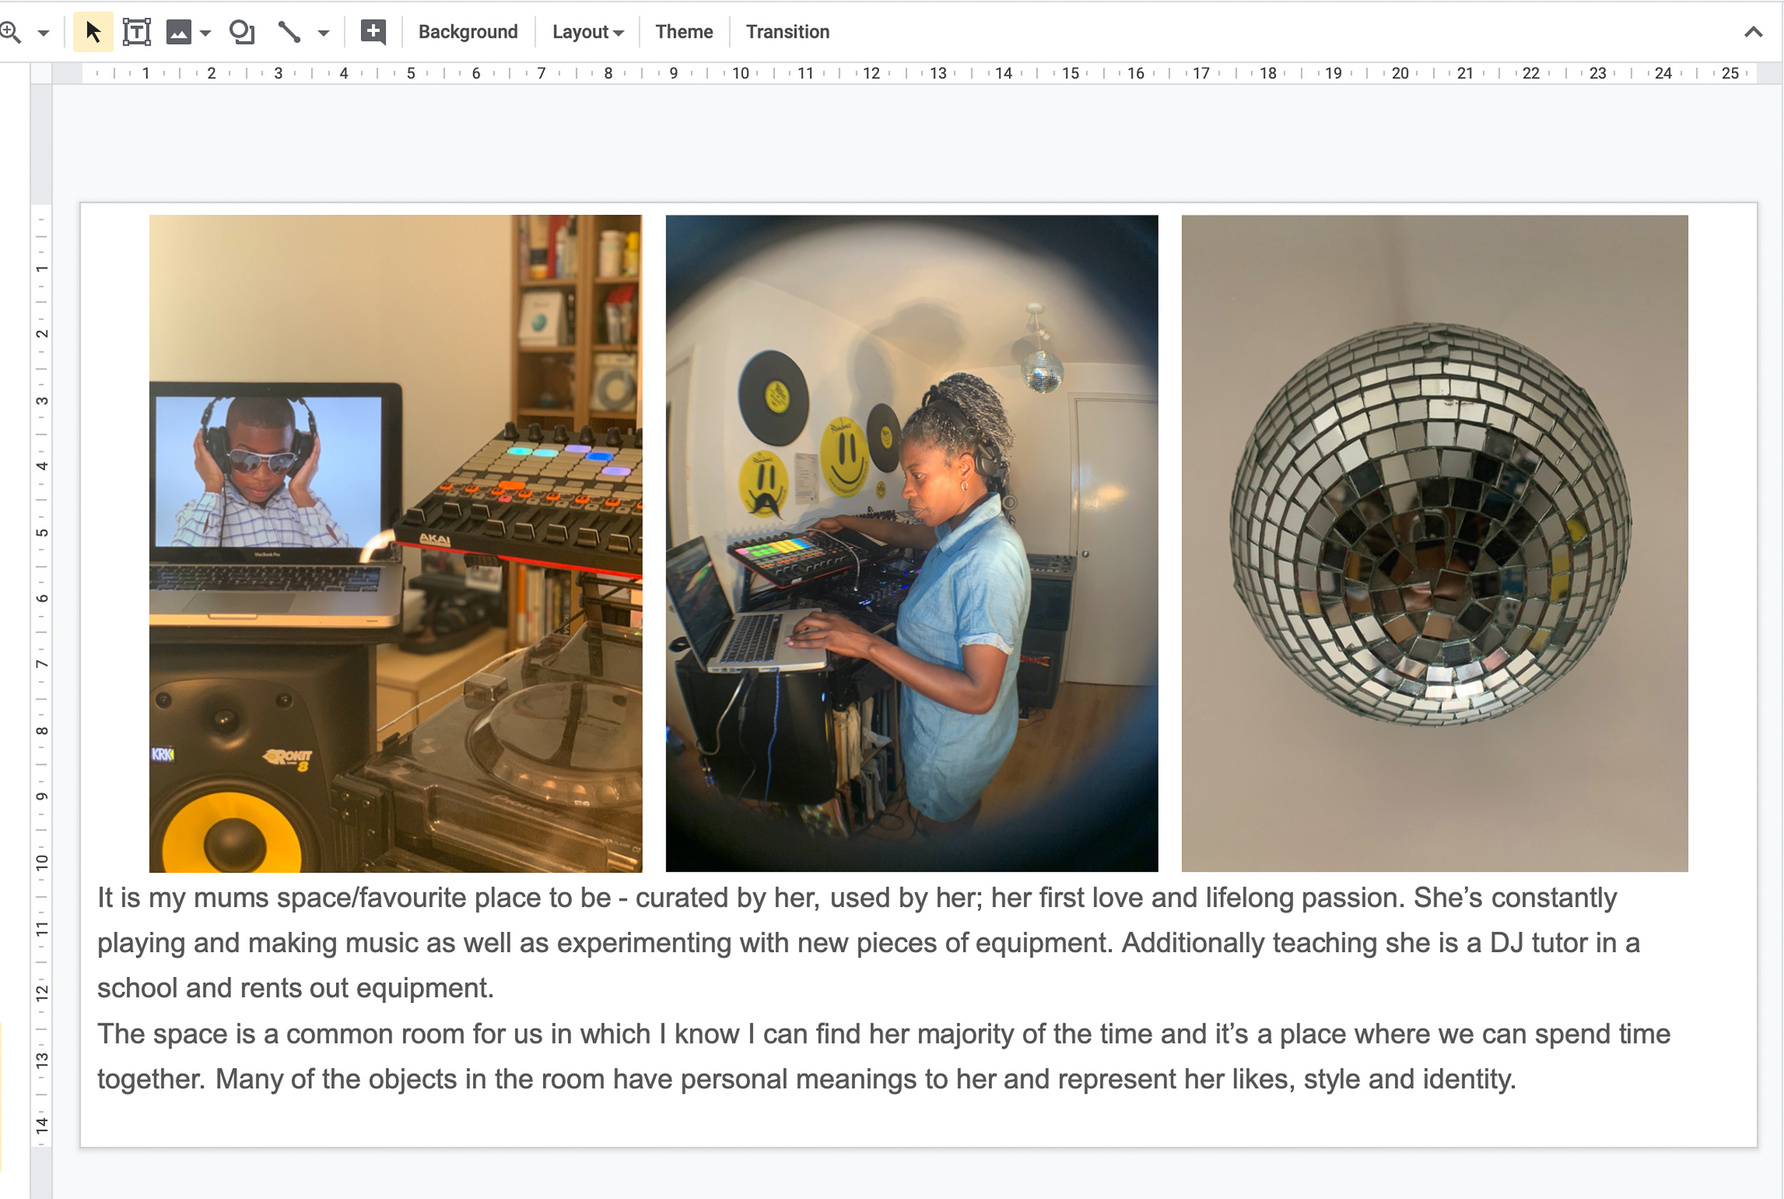Select the Line tool

pyautogui.click(x=290, y=32)
